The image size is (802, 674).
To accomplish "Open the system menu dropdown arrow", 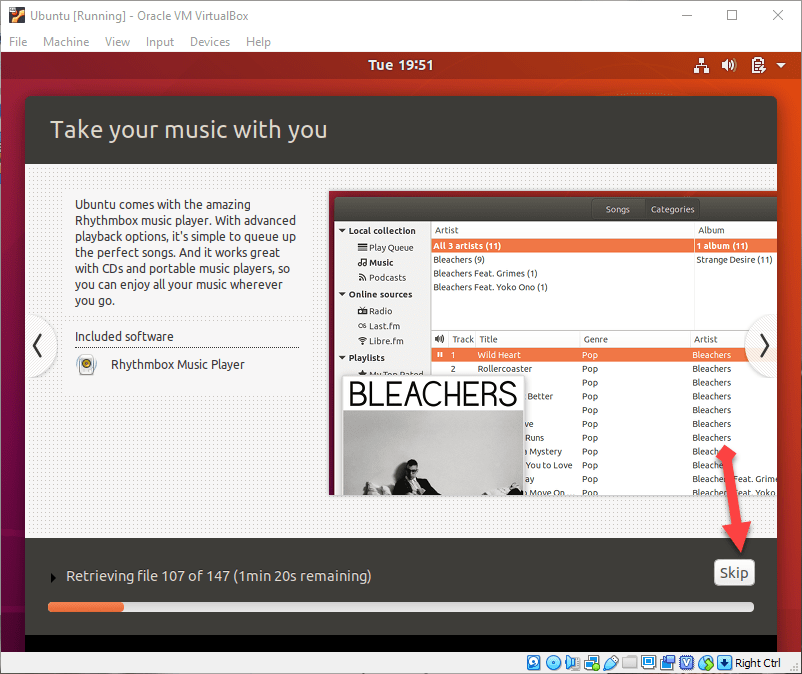I will click(779, 66).
